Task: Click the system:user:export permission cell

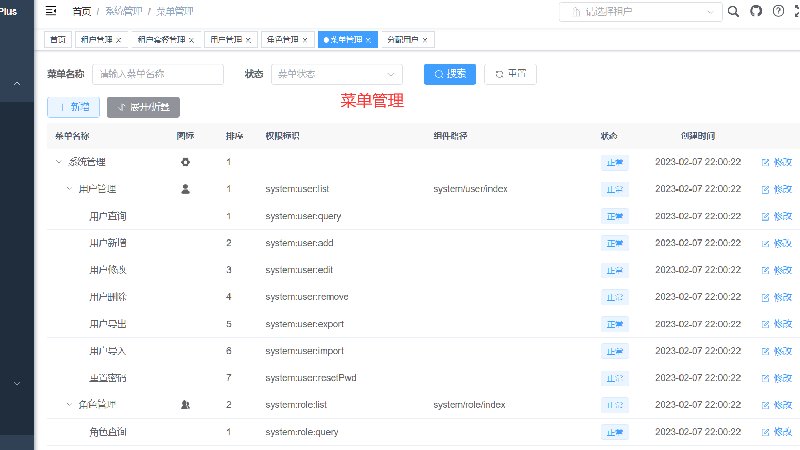Action: tap(305, 324)
